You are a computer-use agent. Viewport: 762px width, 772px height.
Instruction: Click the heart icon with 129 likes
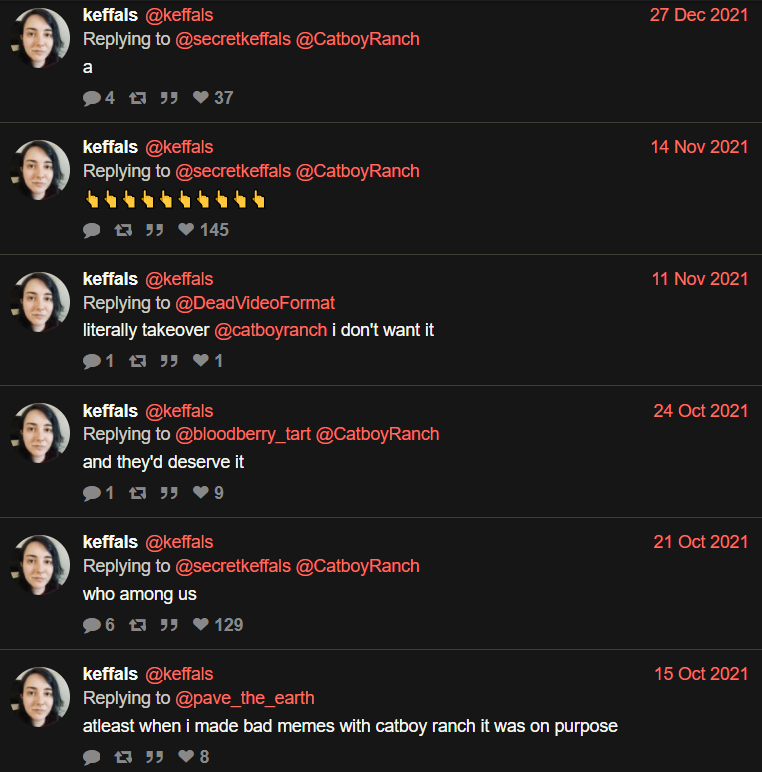pos(201,624)
